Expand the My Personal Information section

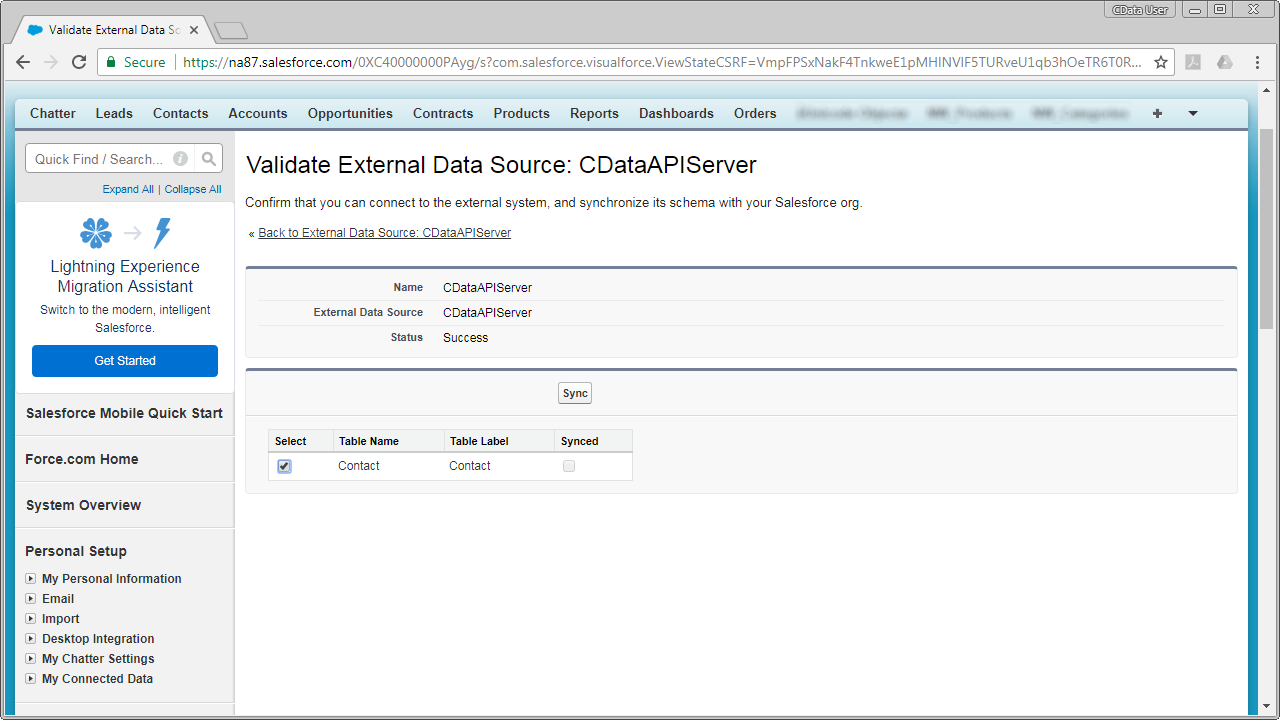[31, 578]
